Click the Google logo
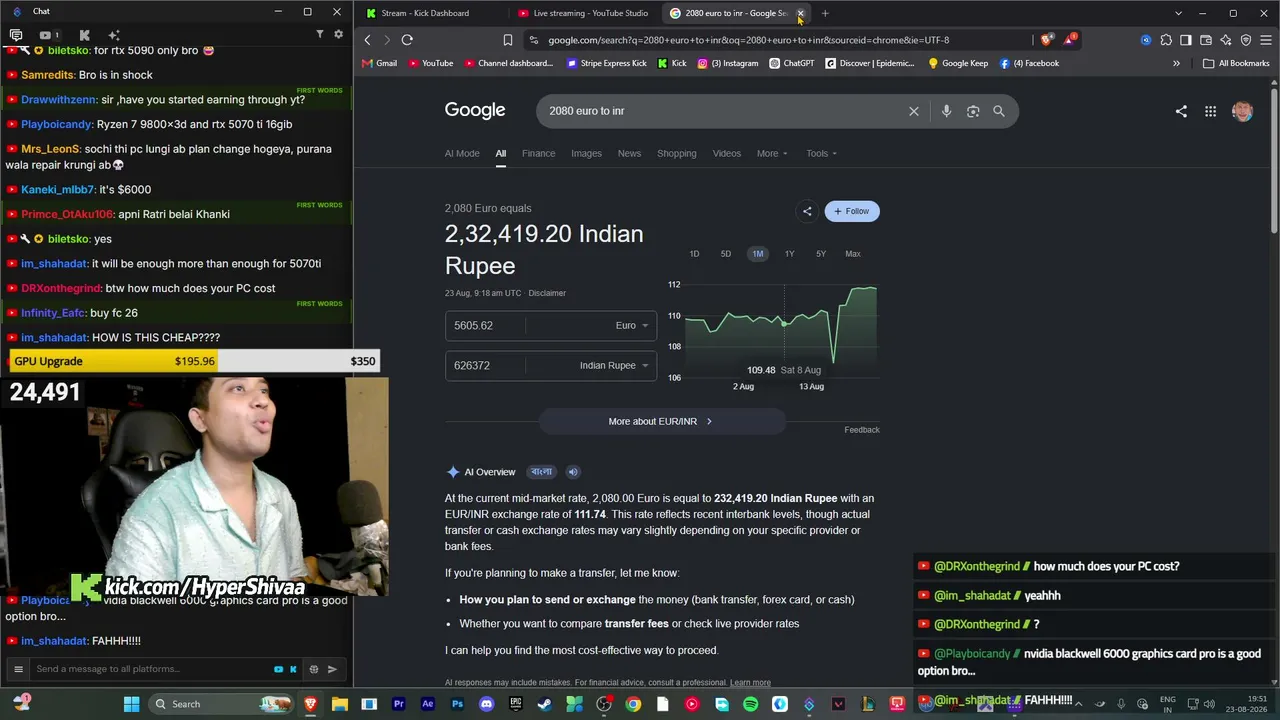The height and width of the screenshot is (720, 1280). [x=475, y=110]
